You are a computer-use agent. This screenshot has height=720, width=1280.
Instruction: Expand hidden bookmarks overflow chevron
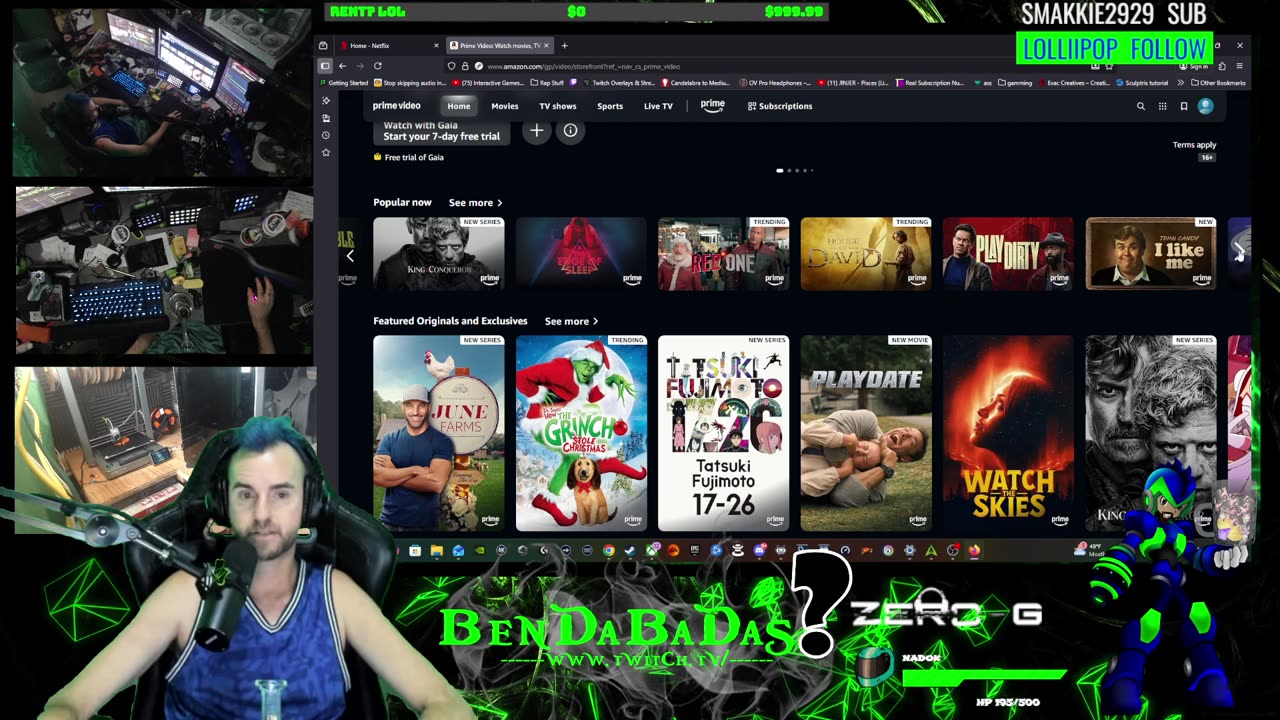(x=1180, y=83)
